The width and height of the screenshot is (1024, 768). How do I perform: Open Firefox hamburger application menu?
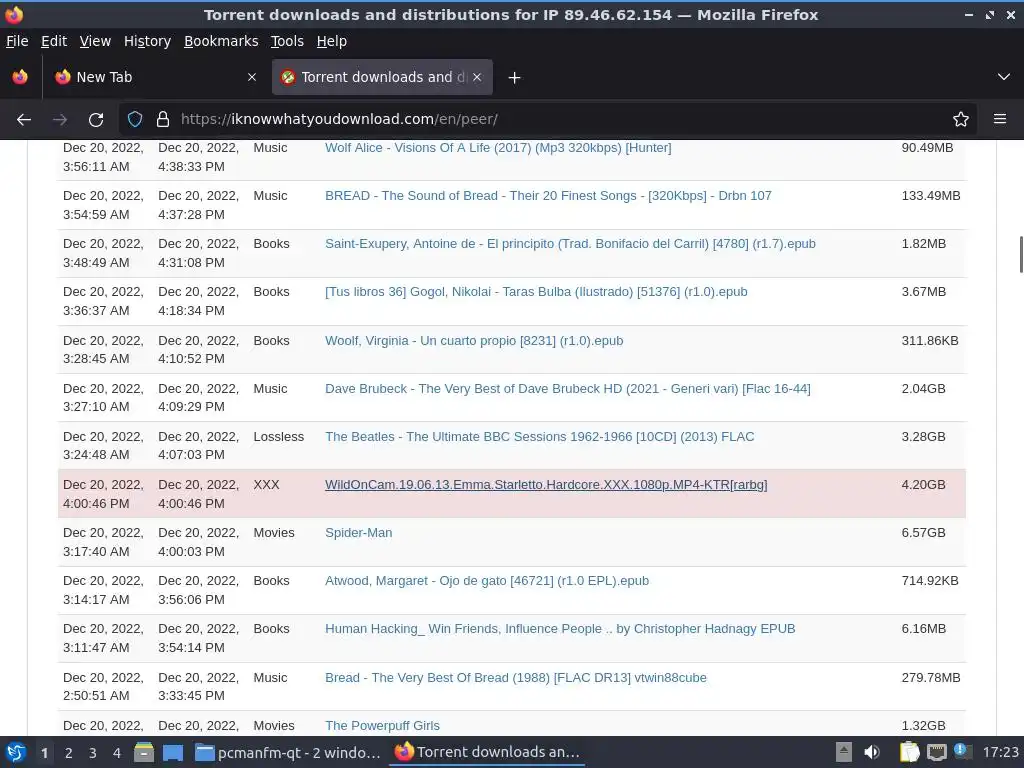click(1000, 119)
